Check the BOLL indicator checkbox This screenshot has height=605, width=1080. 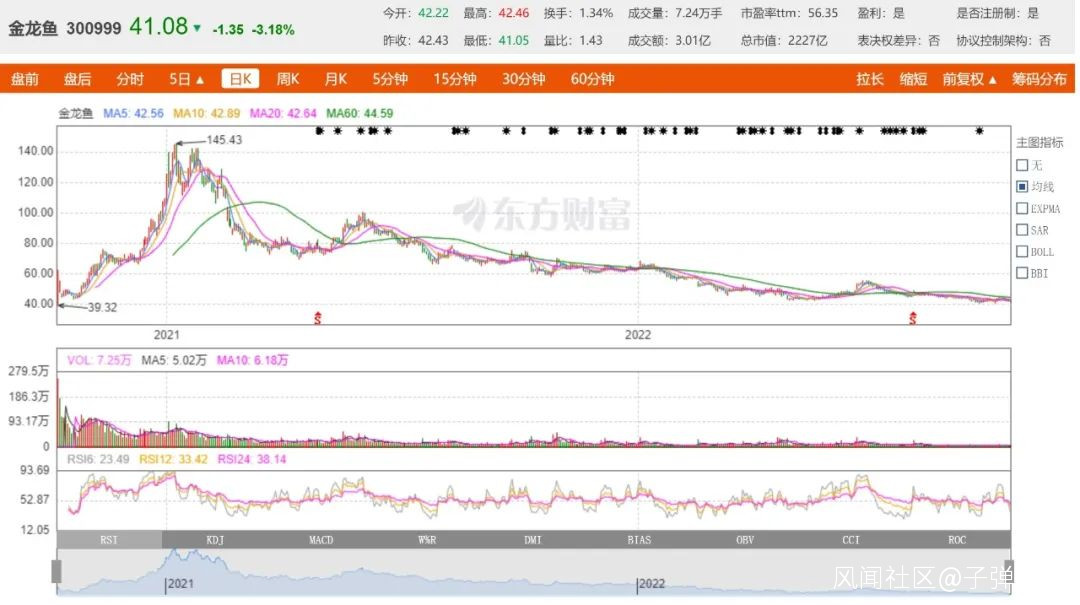click(x=1022, y=252)
